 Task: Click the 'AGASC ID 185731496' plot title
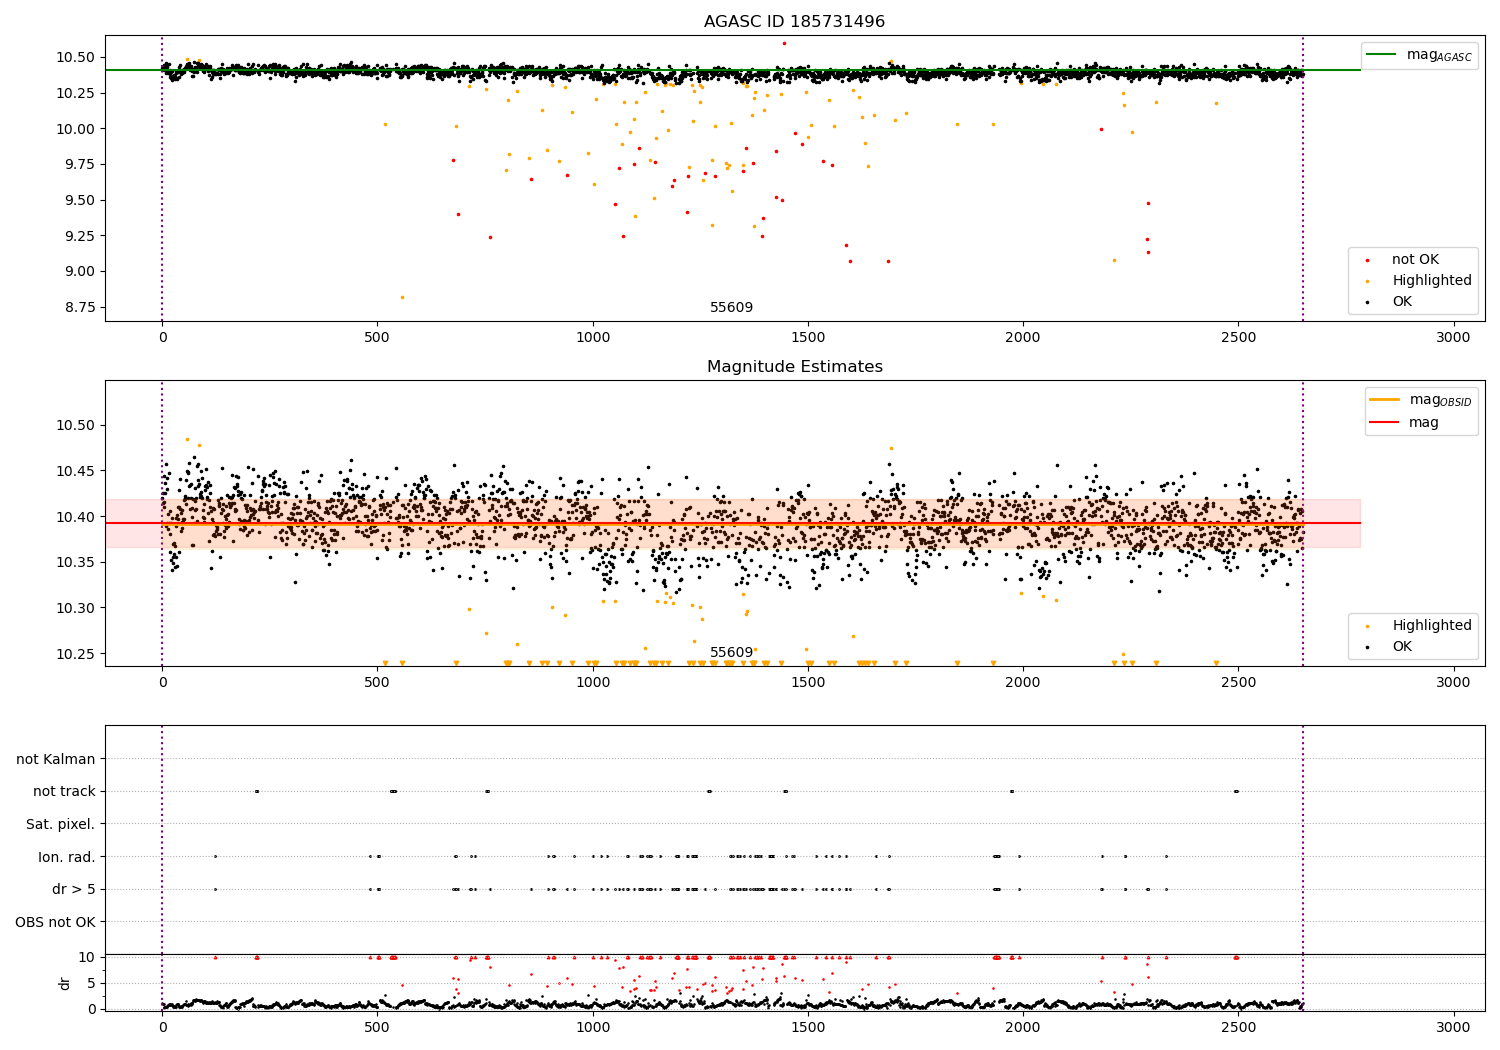pos(794,22)
